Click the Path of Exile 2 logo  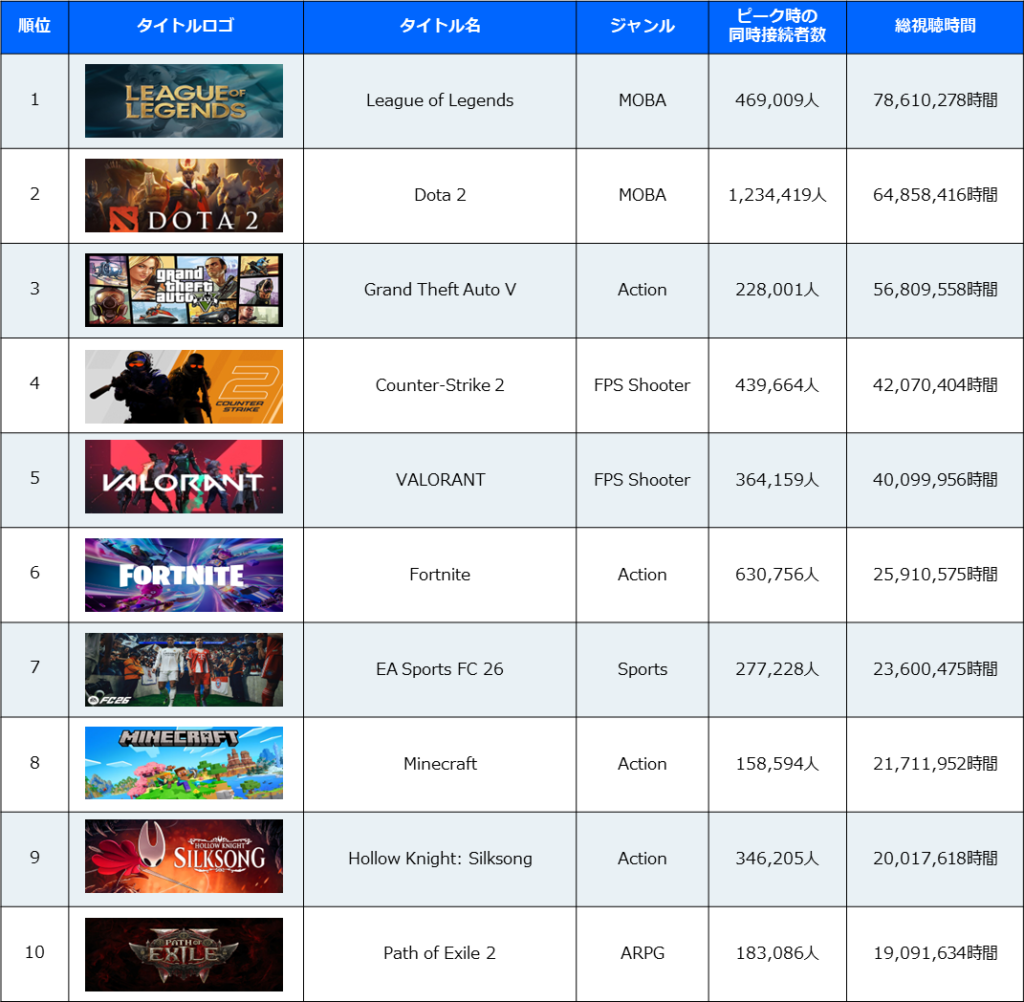pos(184,954)
